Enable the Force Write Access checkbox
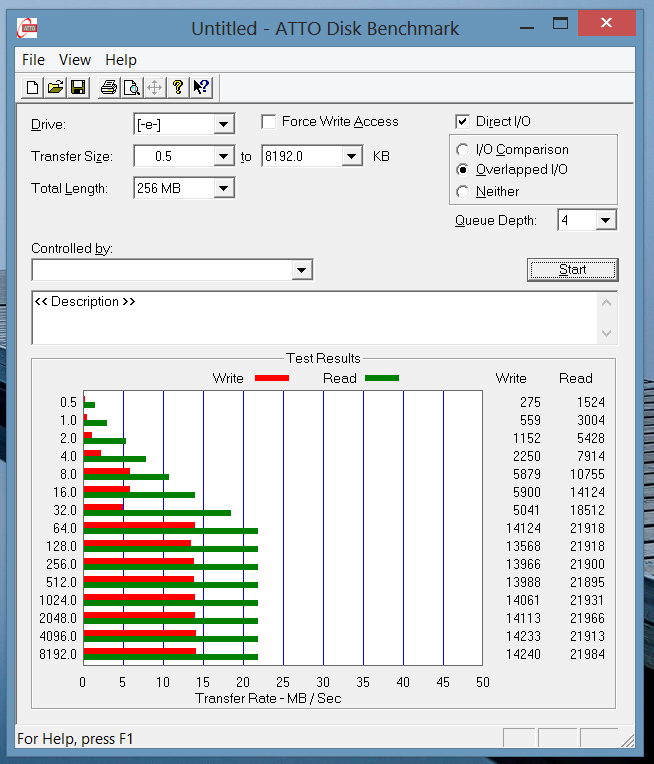The width and height of the screenshot is (654, 764). tap(269, 121)
